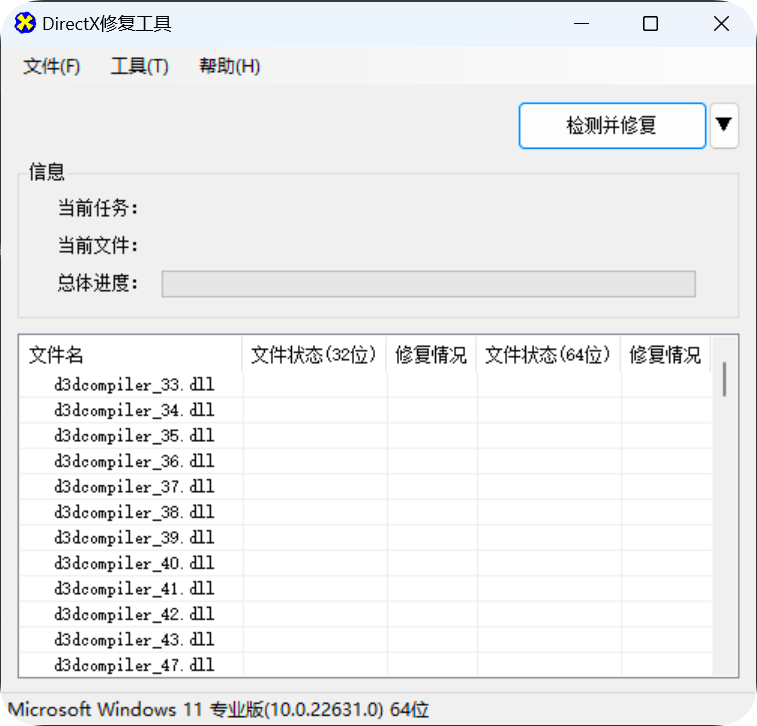Maximize the DirectX修复工具 window
757x726 pixels.
(650, 24)
